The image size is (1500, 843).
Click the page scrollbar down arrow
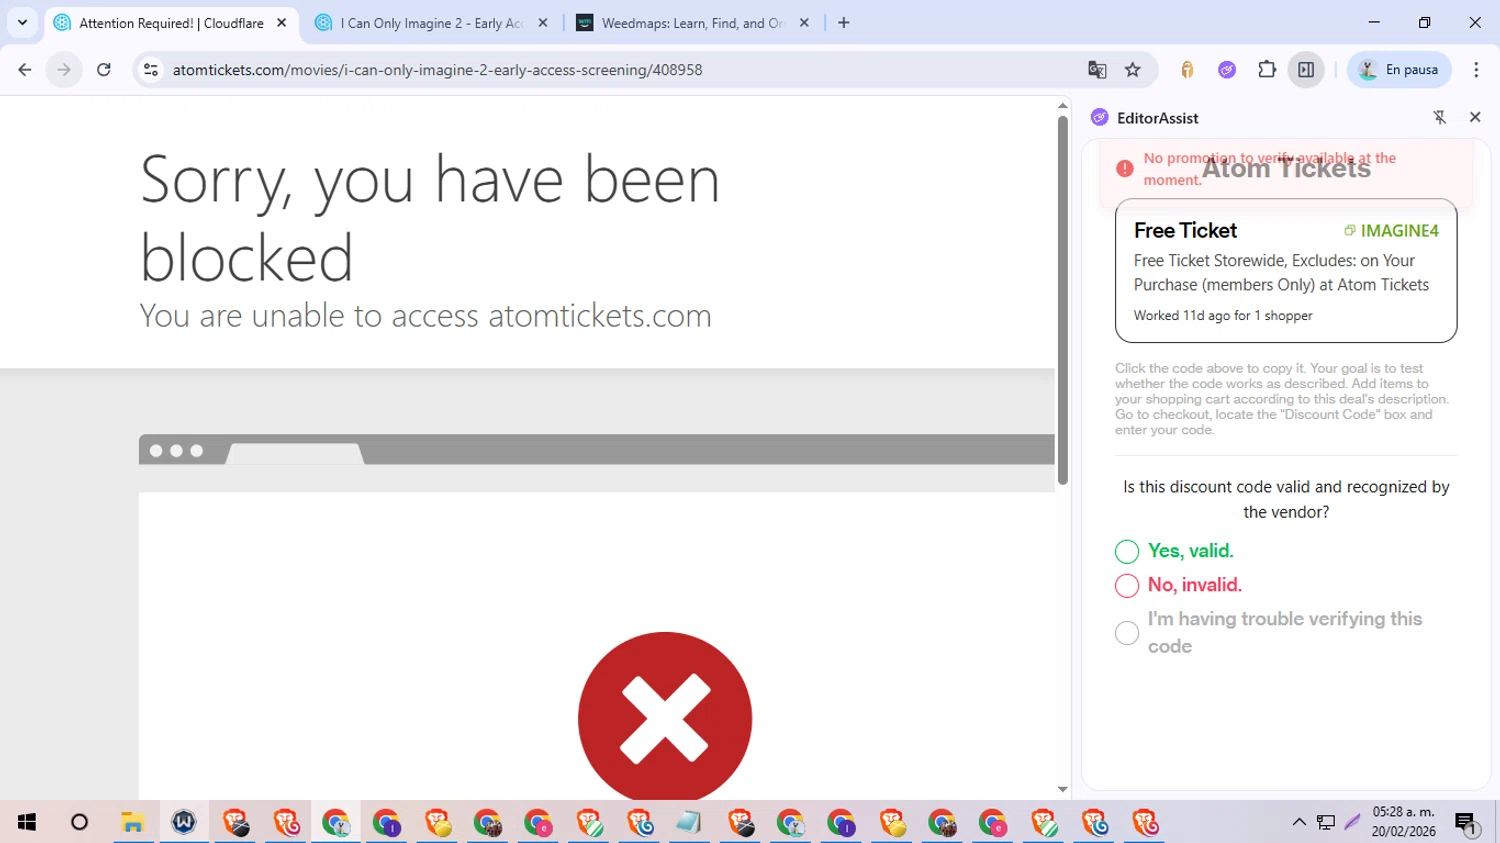(x=1063, y=790)
